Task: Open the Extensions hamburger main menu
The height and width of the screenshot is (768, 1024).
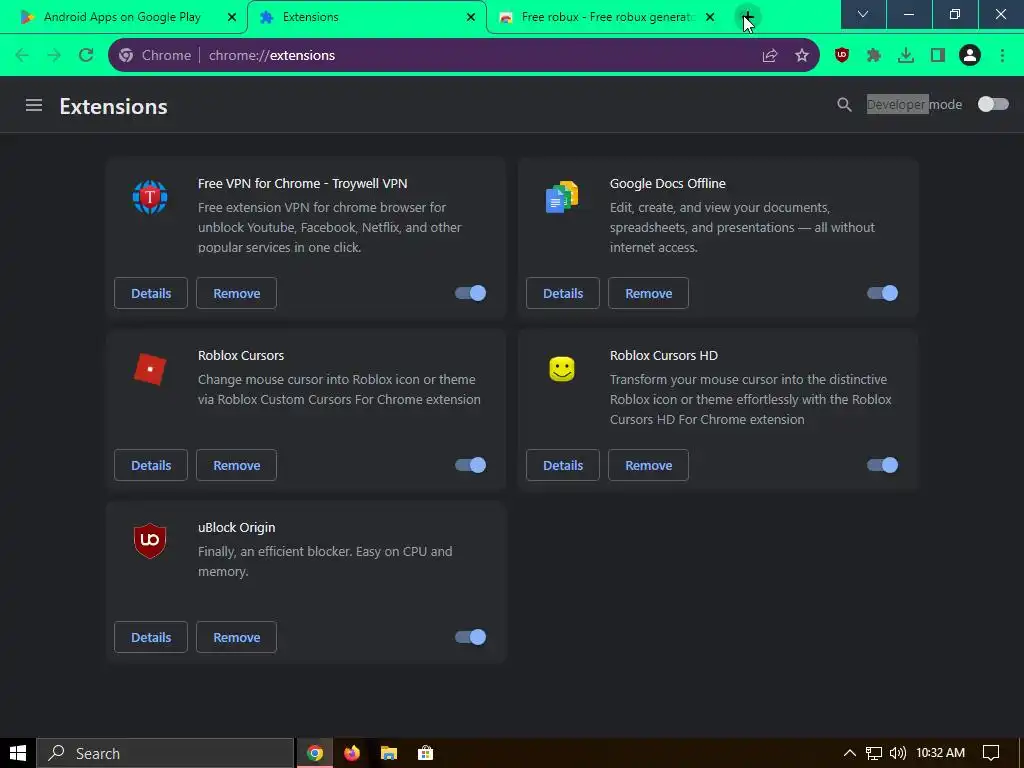Action: (34, 105)
